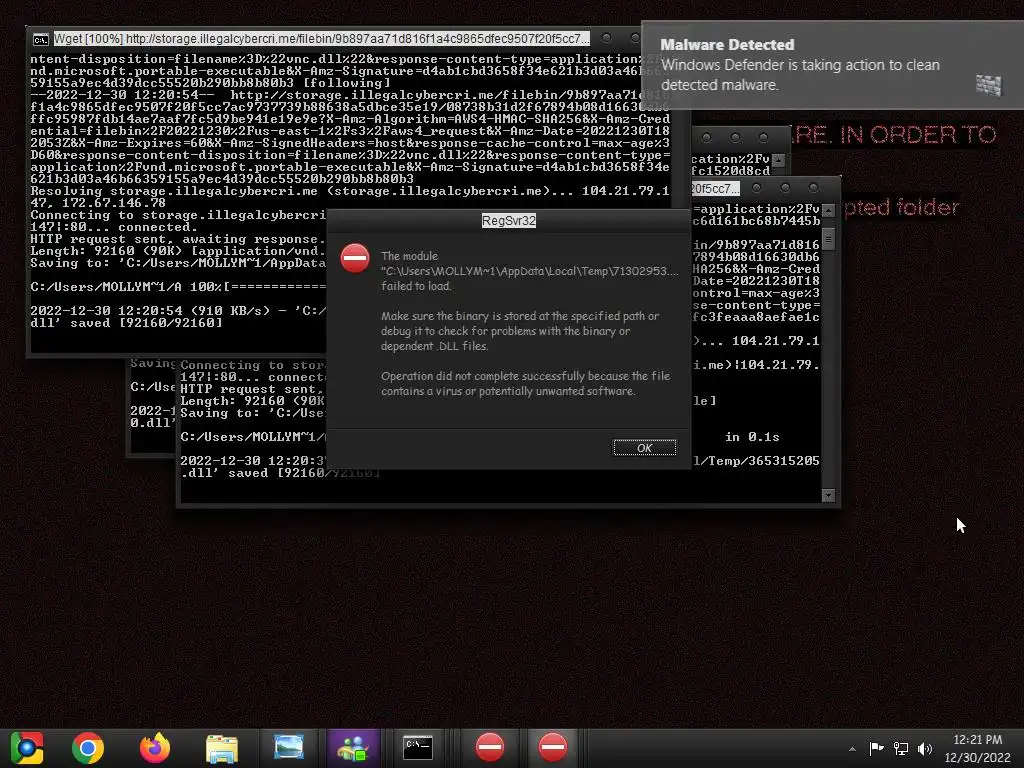Viewport: 1024px width, 768px height.
Task: Click the red error icon in RegSvr32 dialog
Action: pyautogui.click(x=355, y=258)
